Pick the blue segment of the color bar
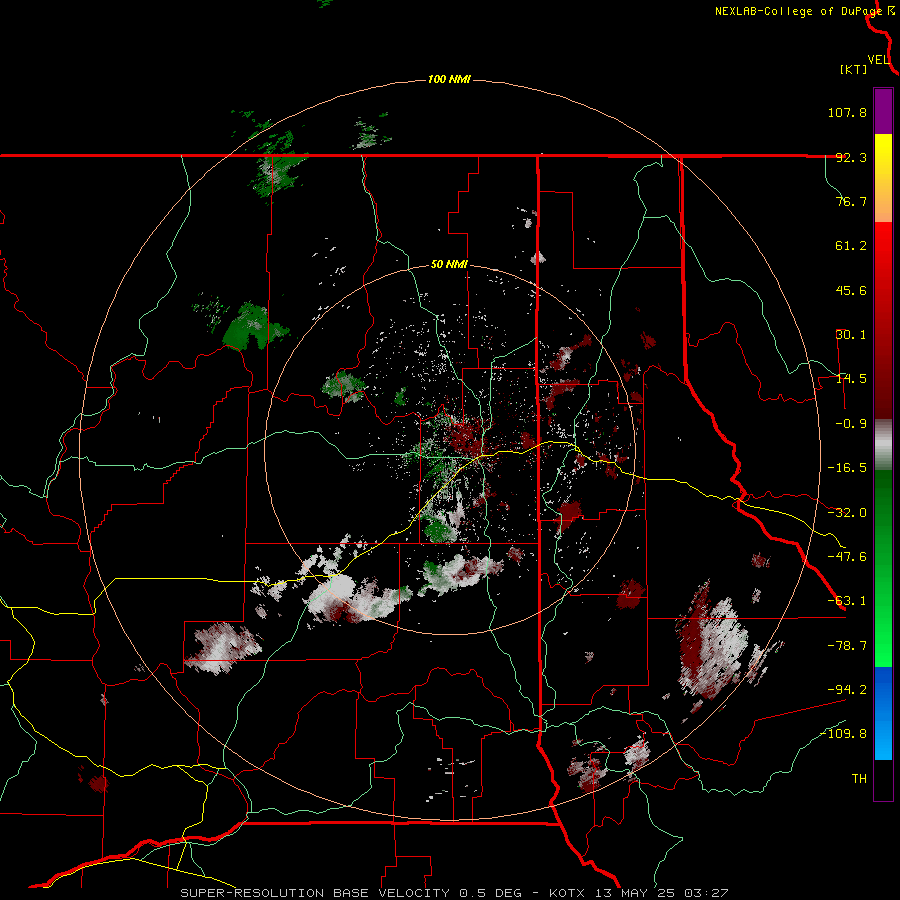Screen dimensions: 900x900 [883, 713]
